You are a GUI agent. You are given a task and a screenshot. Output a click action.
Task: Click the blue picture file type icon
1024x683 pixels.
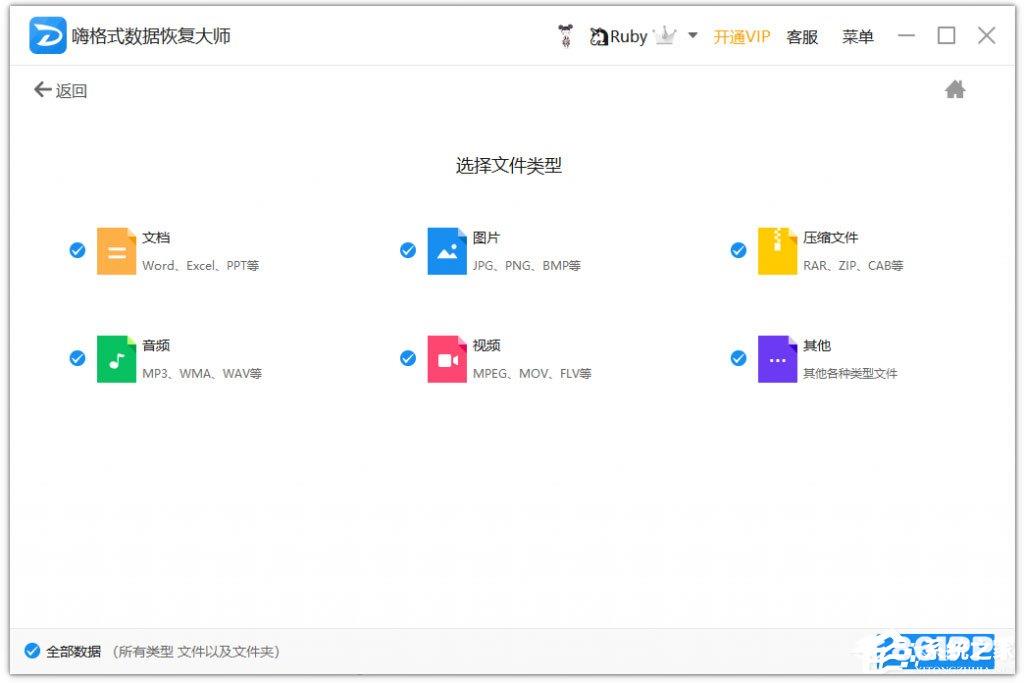447,251
